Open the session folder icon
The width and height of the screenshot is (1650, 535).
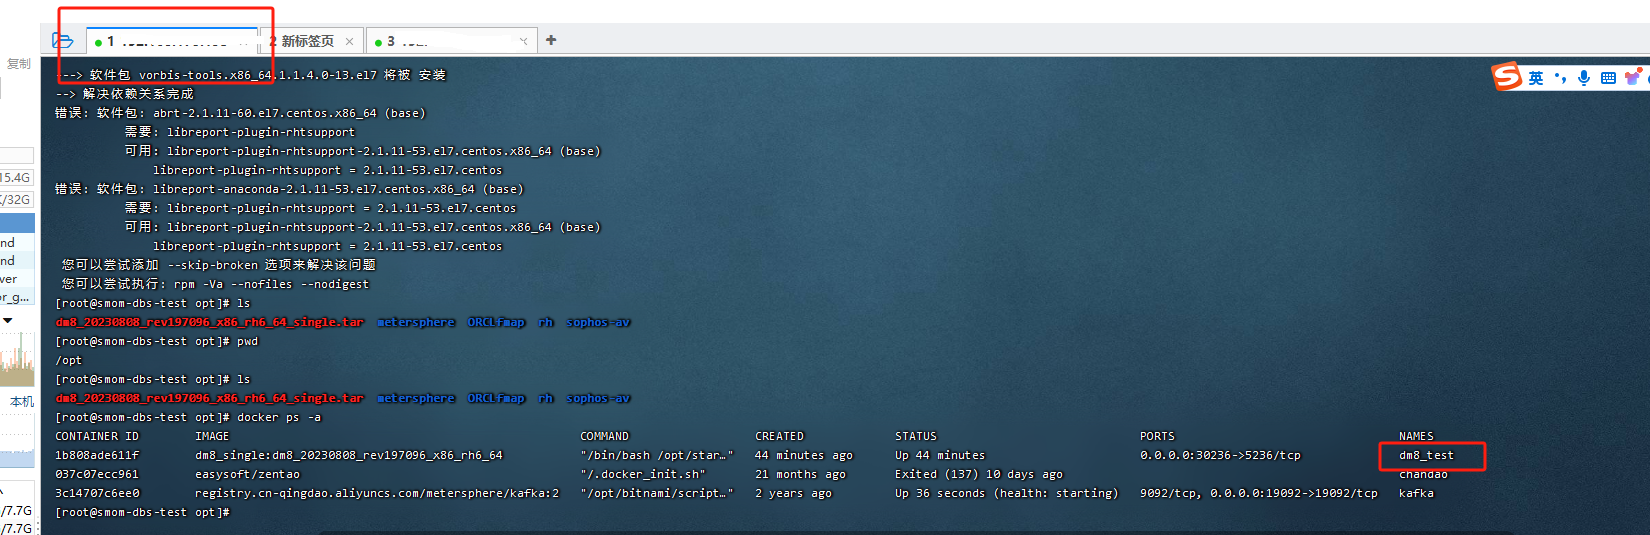[x=62, y=41]
